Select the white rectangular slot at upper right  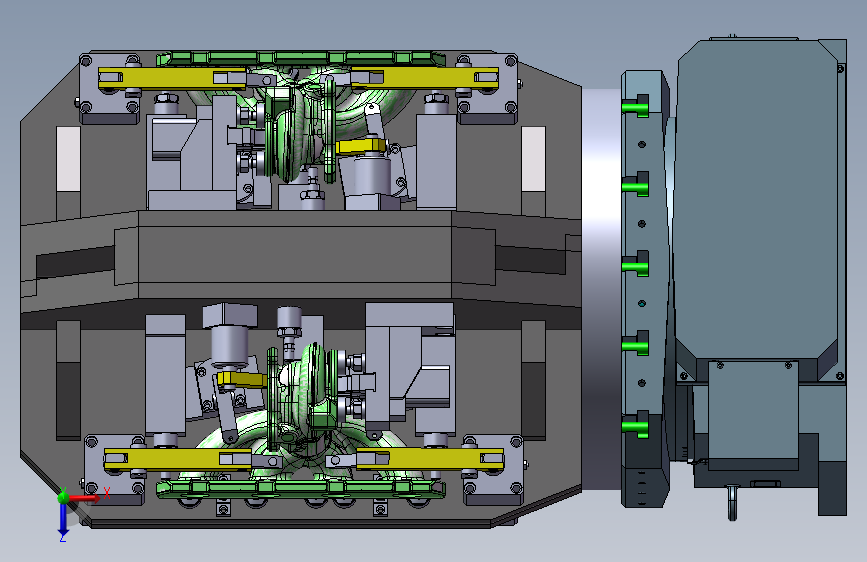click(534, 159)
